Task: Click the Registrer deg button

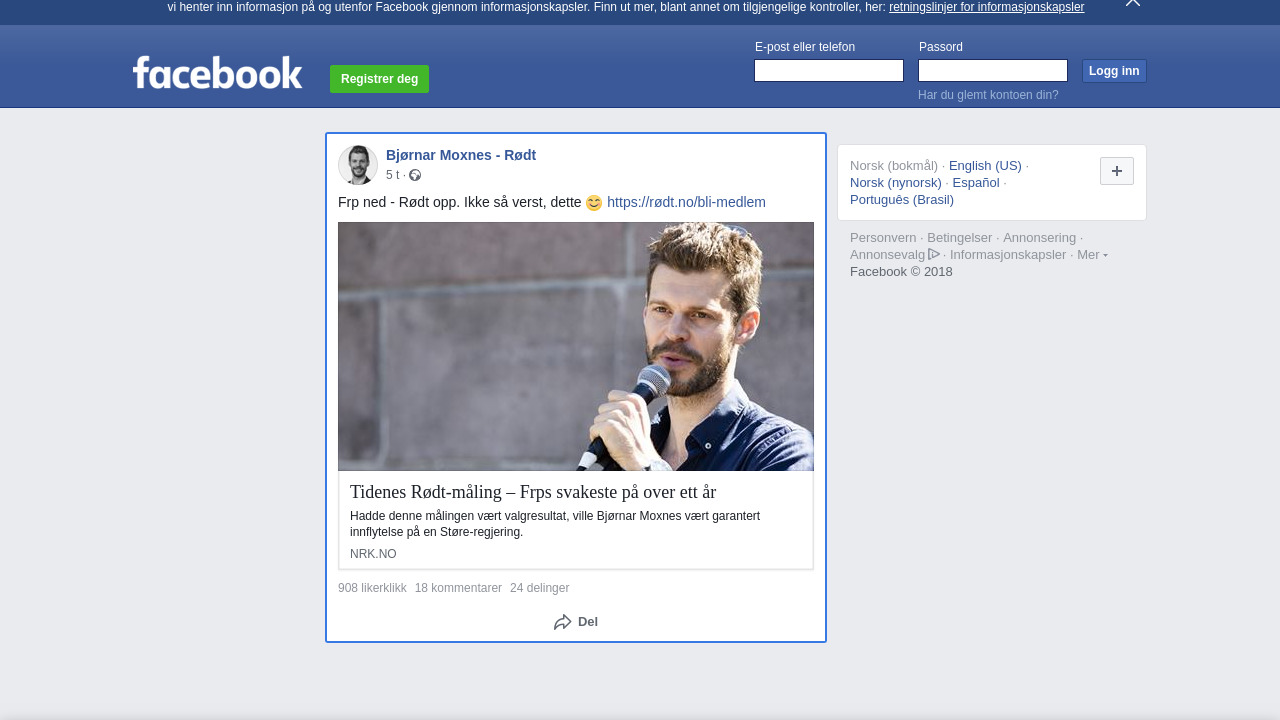Action: pyautogui.click(x=379, y=79)
